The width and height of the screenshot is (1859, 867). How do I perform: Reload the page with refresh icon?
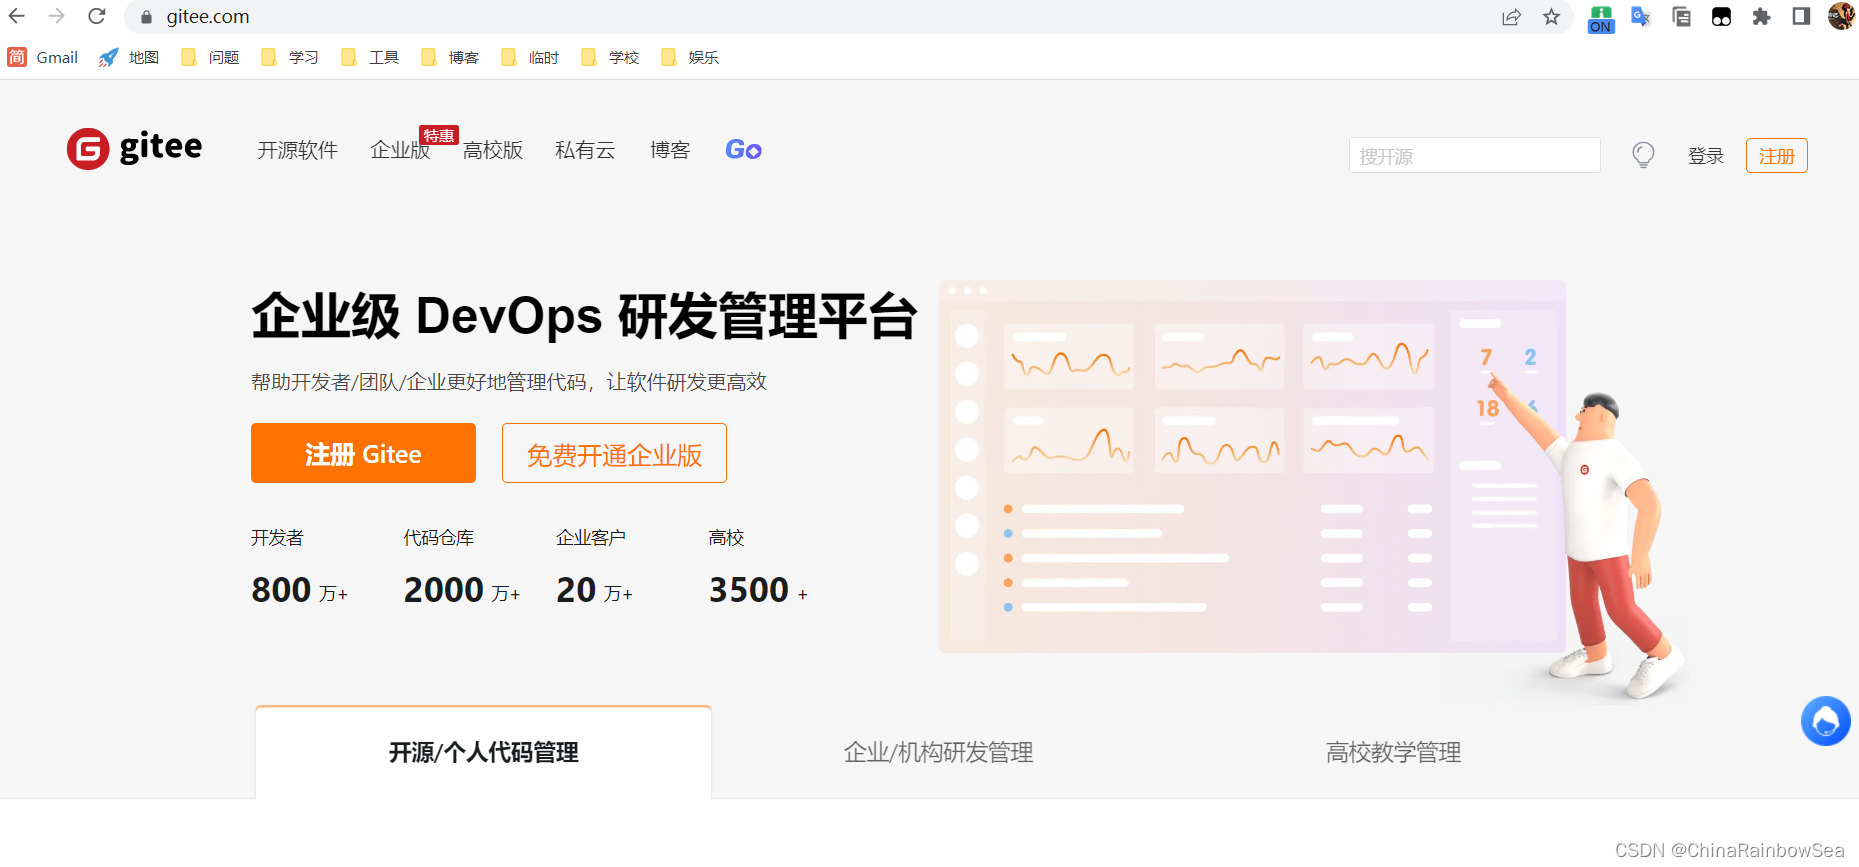point(97,16)
